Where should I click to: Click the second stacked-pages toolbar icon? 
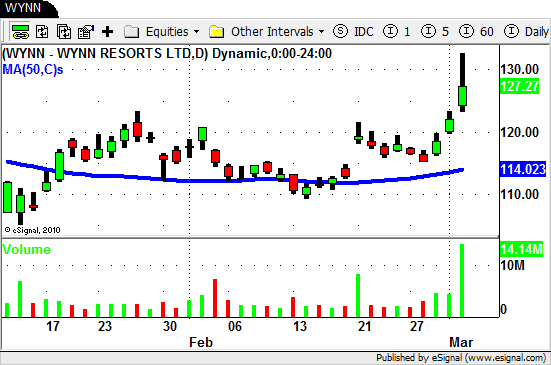point(64,32)
